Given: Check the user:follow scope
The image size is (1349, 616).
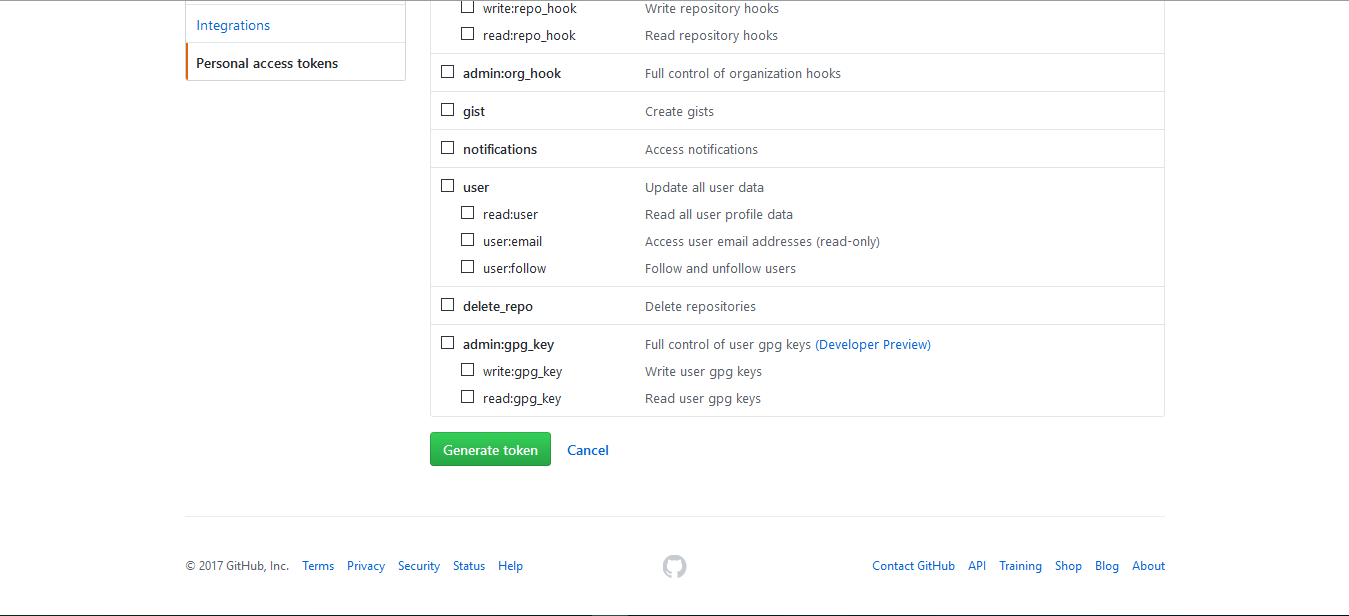Looking at the screenshot, I should coord(467,266).
